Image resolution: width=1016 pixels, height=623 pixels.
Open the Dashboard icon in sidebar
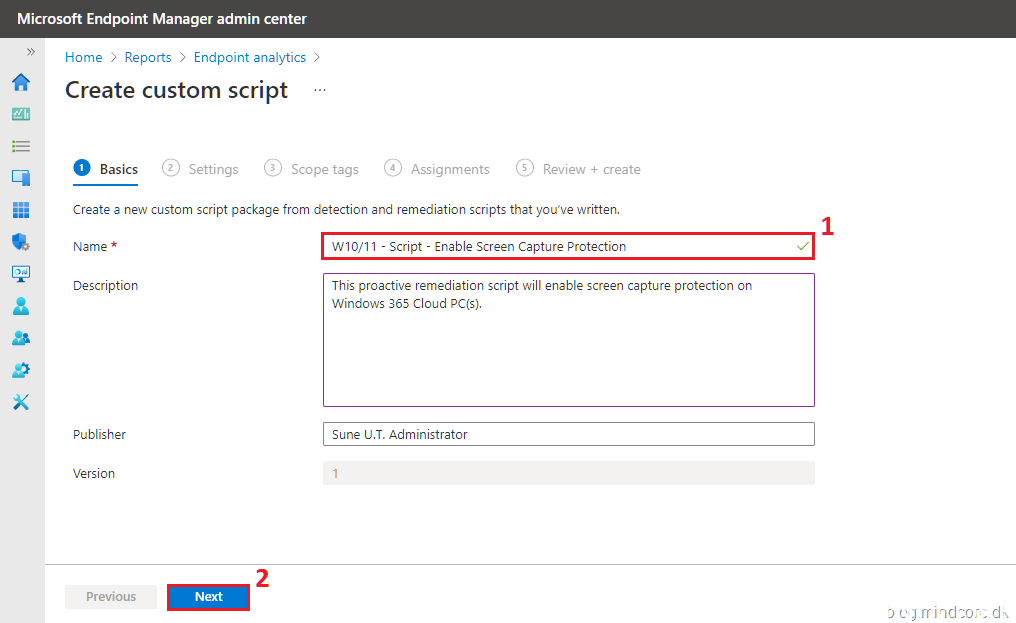(x=20, y=114)
